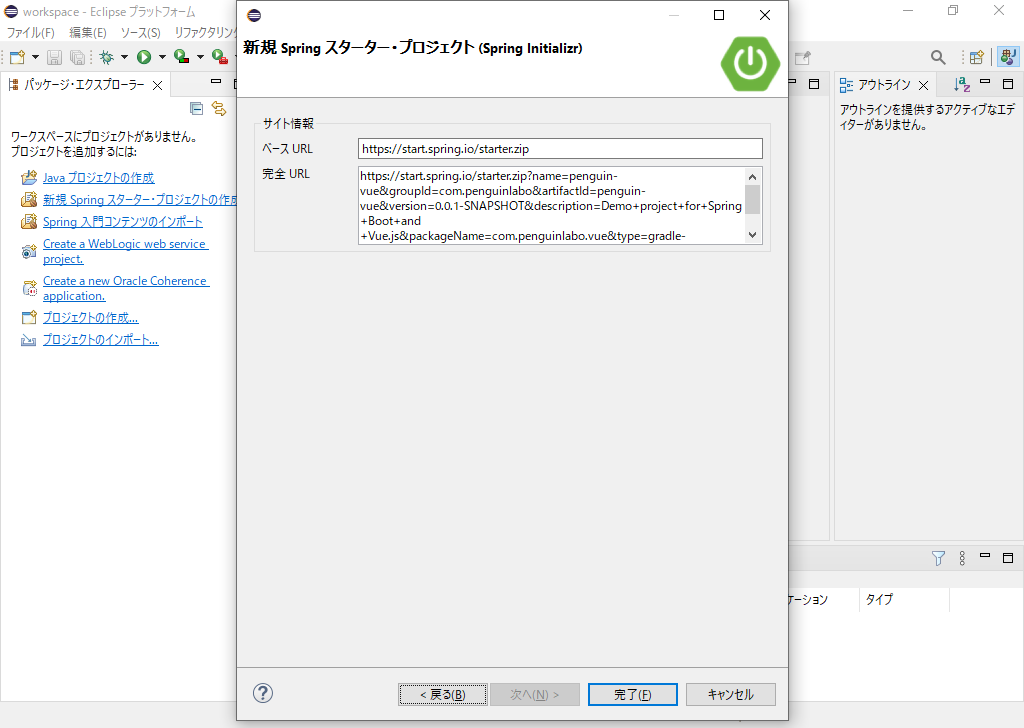Click Collapse All in Package Explorer
The width and height of the screenshot is (1024, 728).
pyautogui.click(x=197, y=108)
